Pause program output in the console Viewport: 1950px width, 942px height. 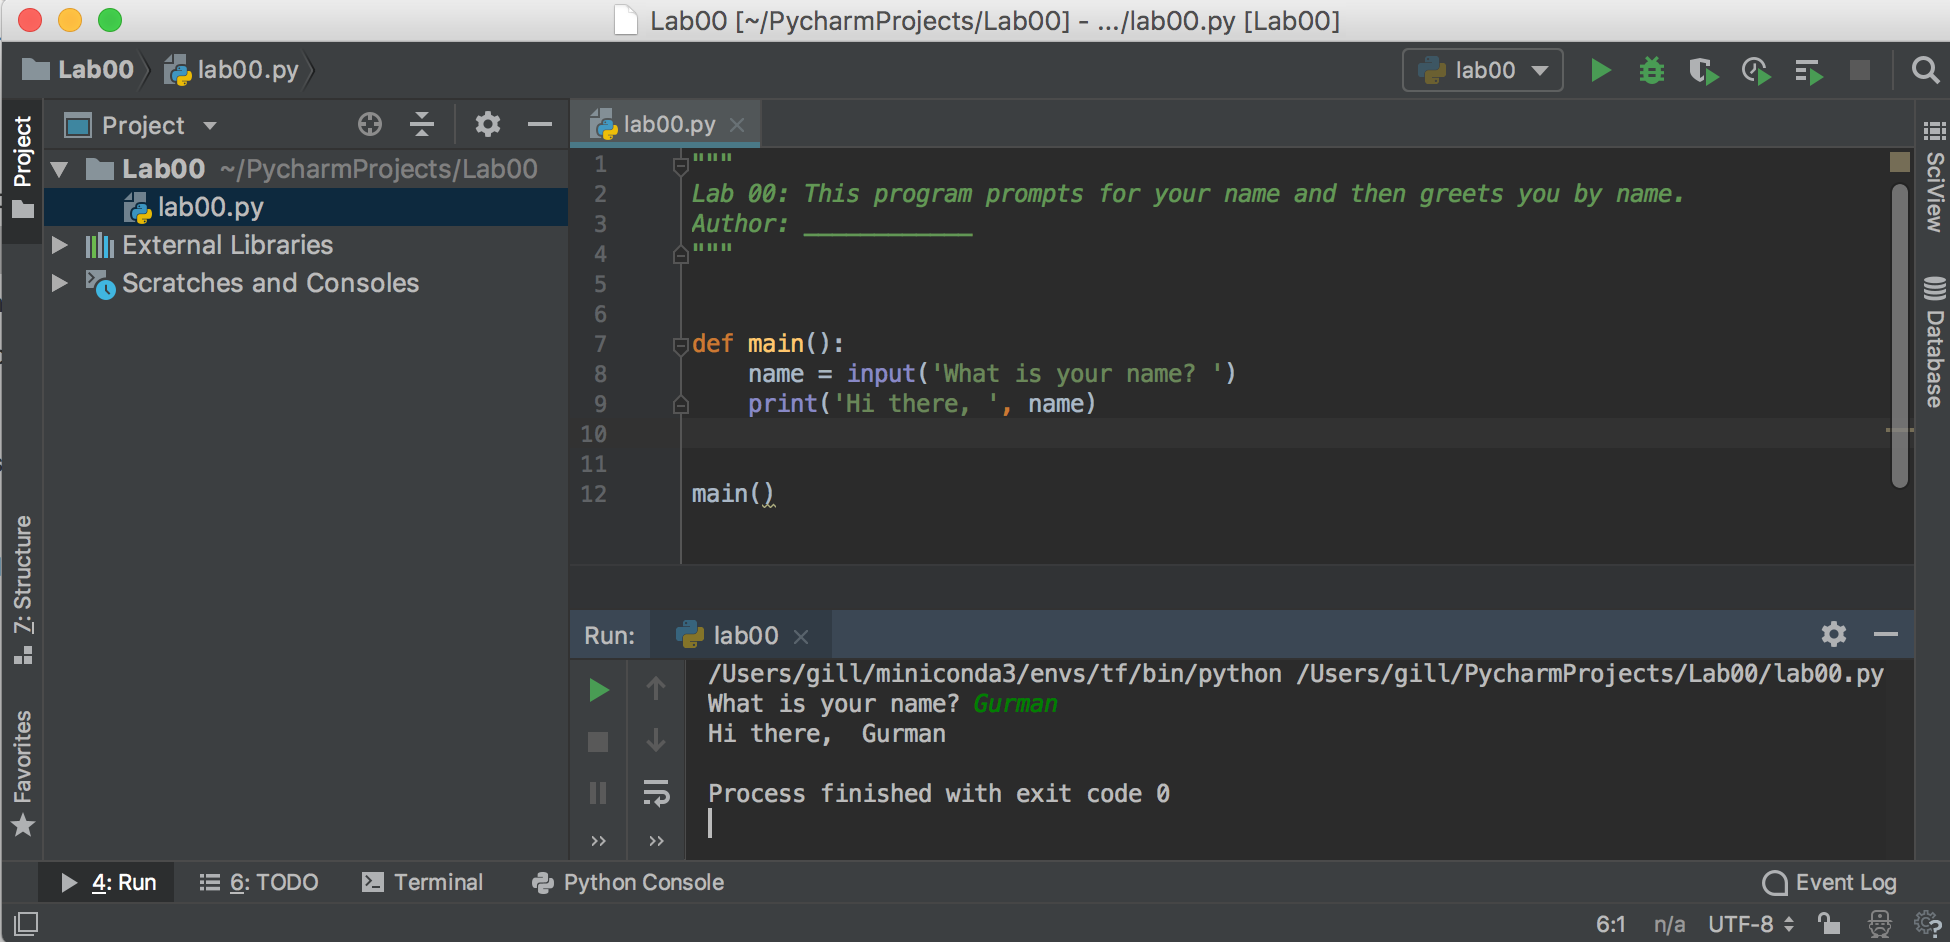598,793
